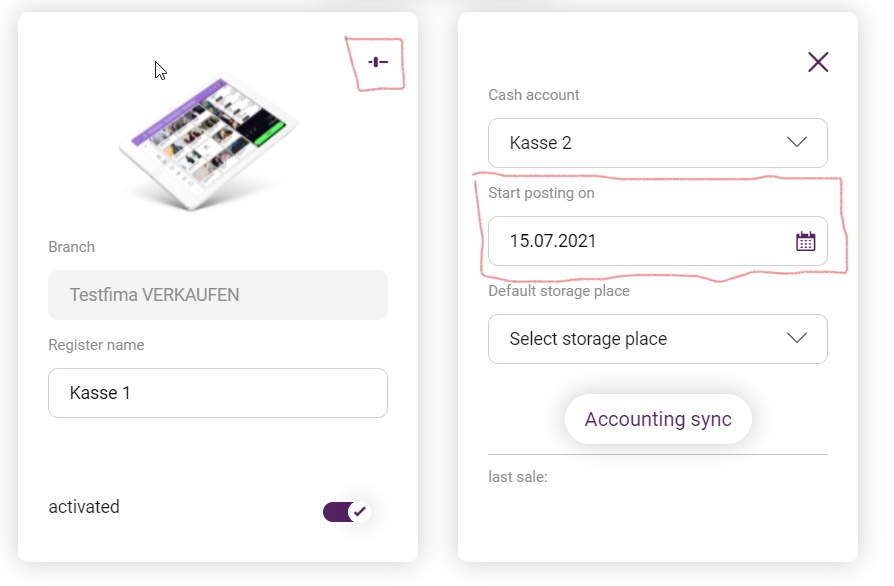The image size is (894, 586).
Task: Click the last sale label
Action: pos(518,477)
